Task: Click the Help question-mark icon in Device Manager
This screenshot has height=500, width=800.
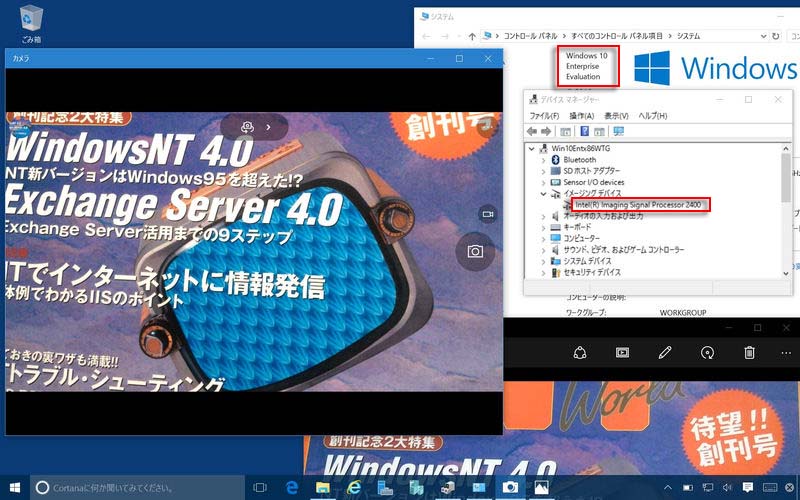Action: 585,132
